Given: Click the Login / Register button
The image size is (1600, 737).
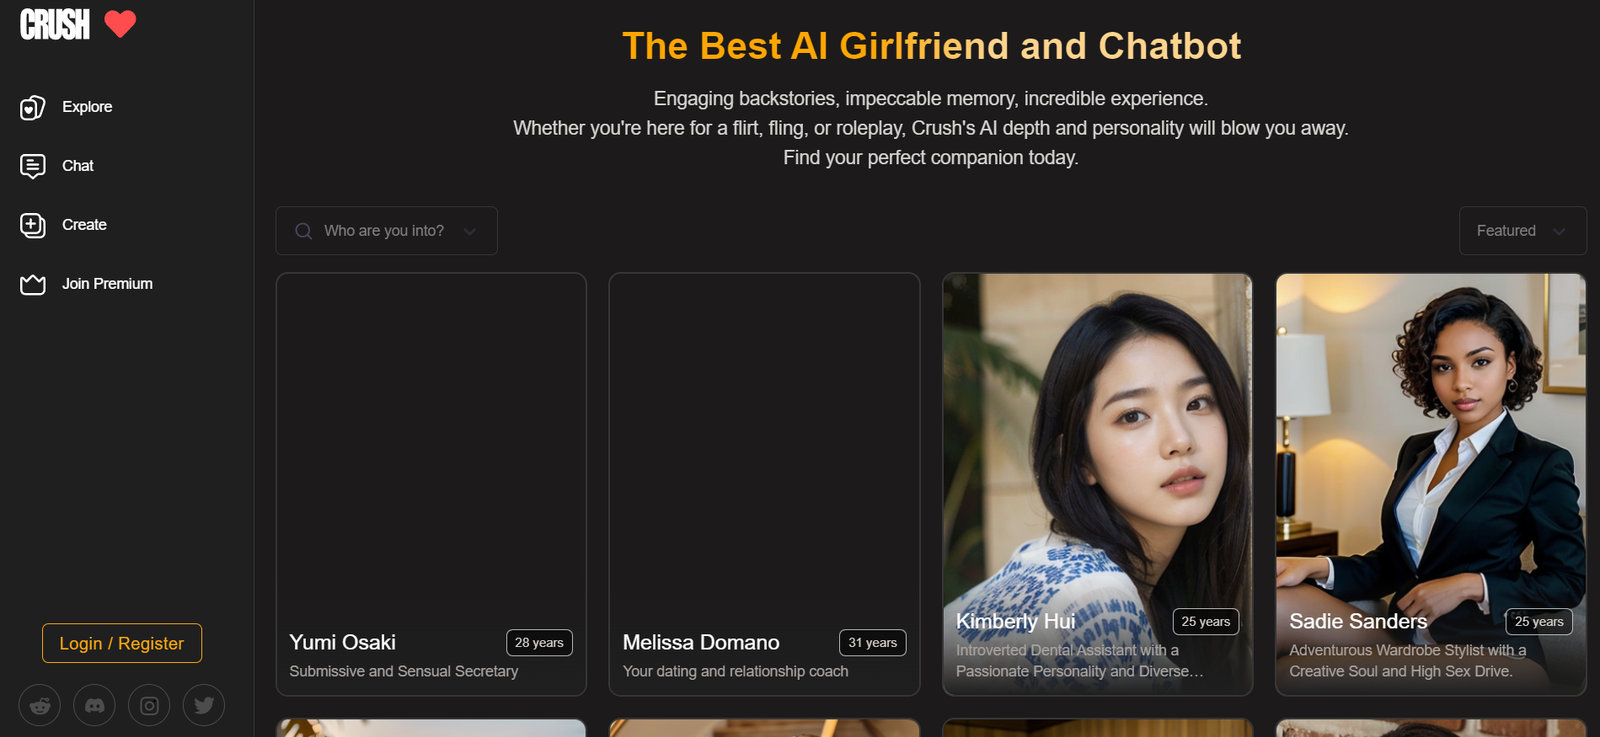Looking at the screenshot, I should pyautogui.click(x=122, y=643).
